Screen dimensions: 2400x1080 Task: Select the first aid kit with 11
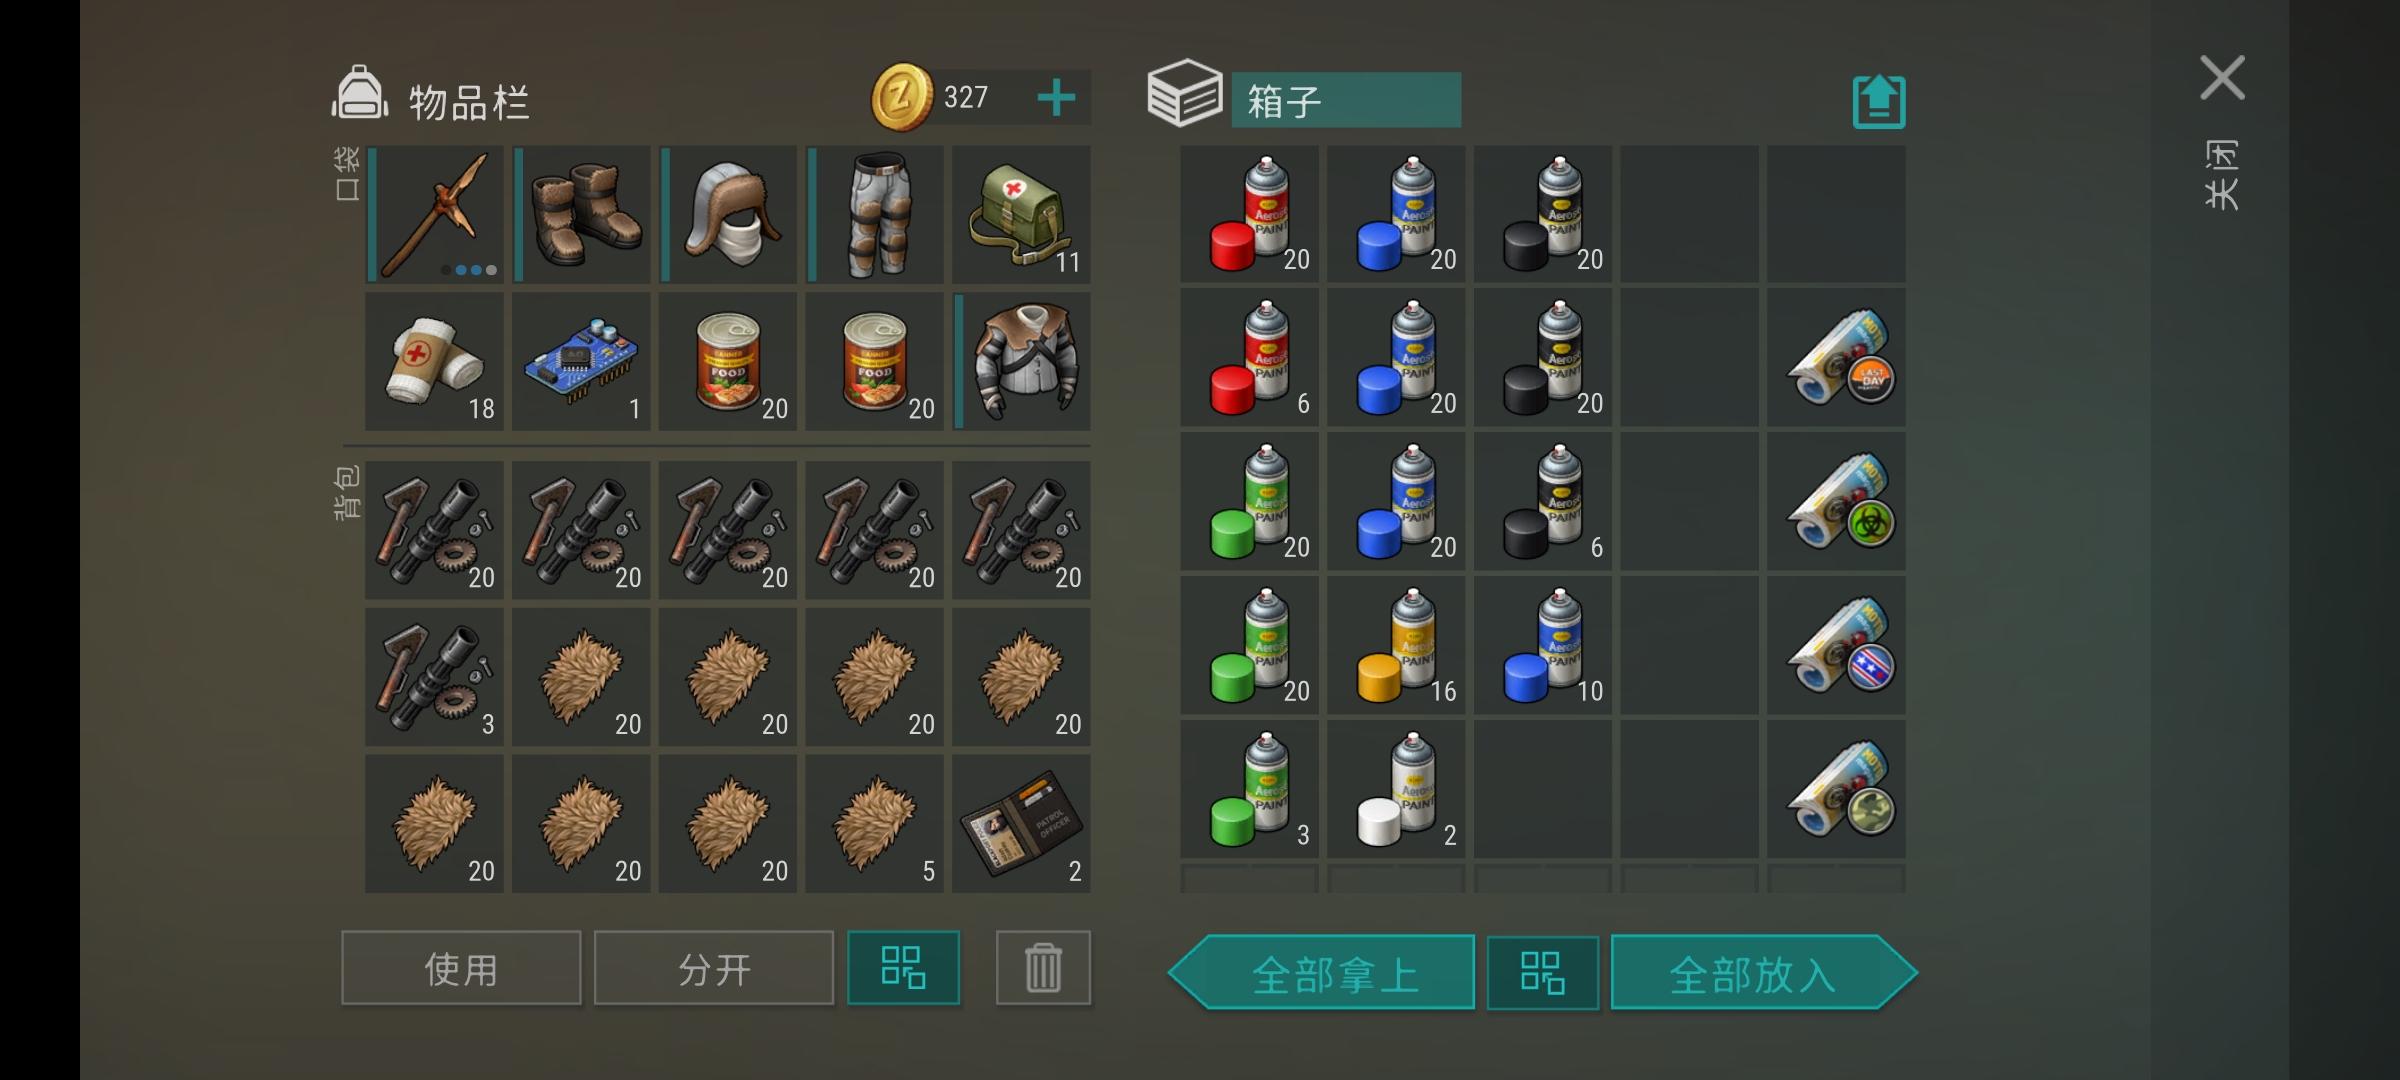click(1021, 214)
